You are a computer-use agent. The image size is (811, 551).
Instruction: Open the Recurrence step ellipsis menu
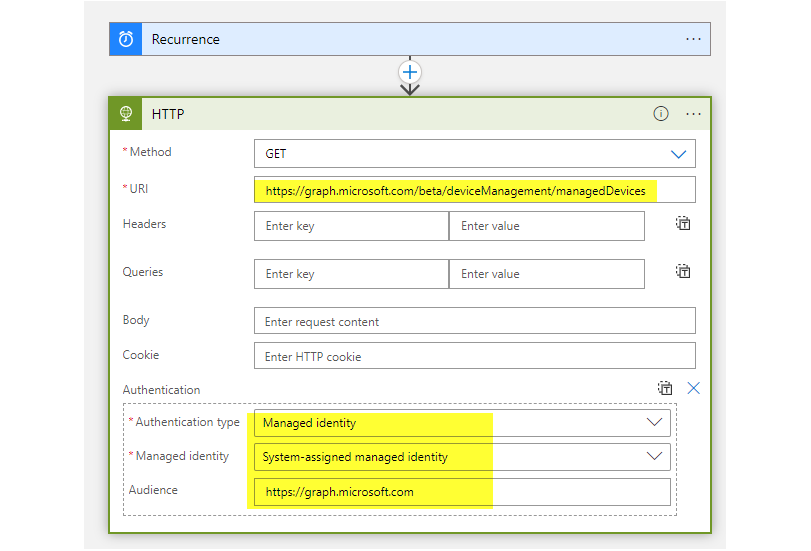(x=693, y=39)
